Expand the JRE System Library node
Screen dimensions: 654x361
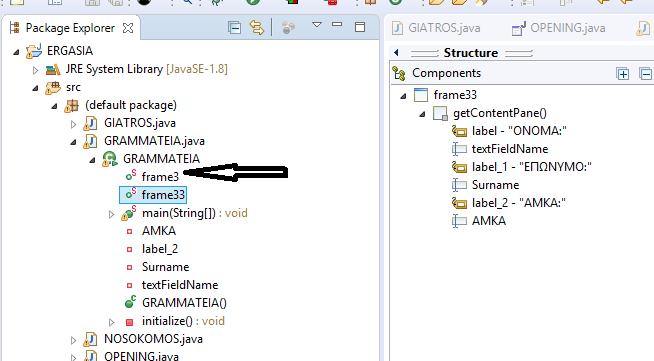(35, 70)
